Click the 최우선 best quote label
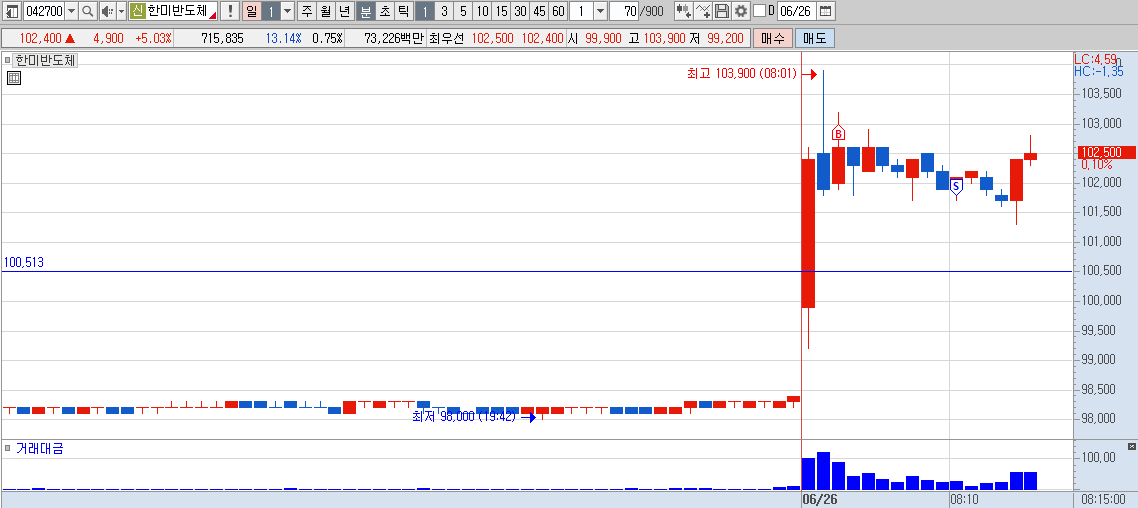 pyautogui.click(x=446, y=38)
